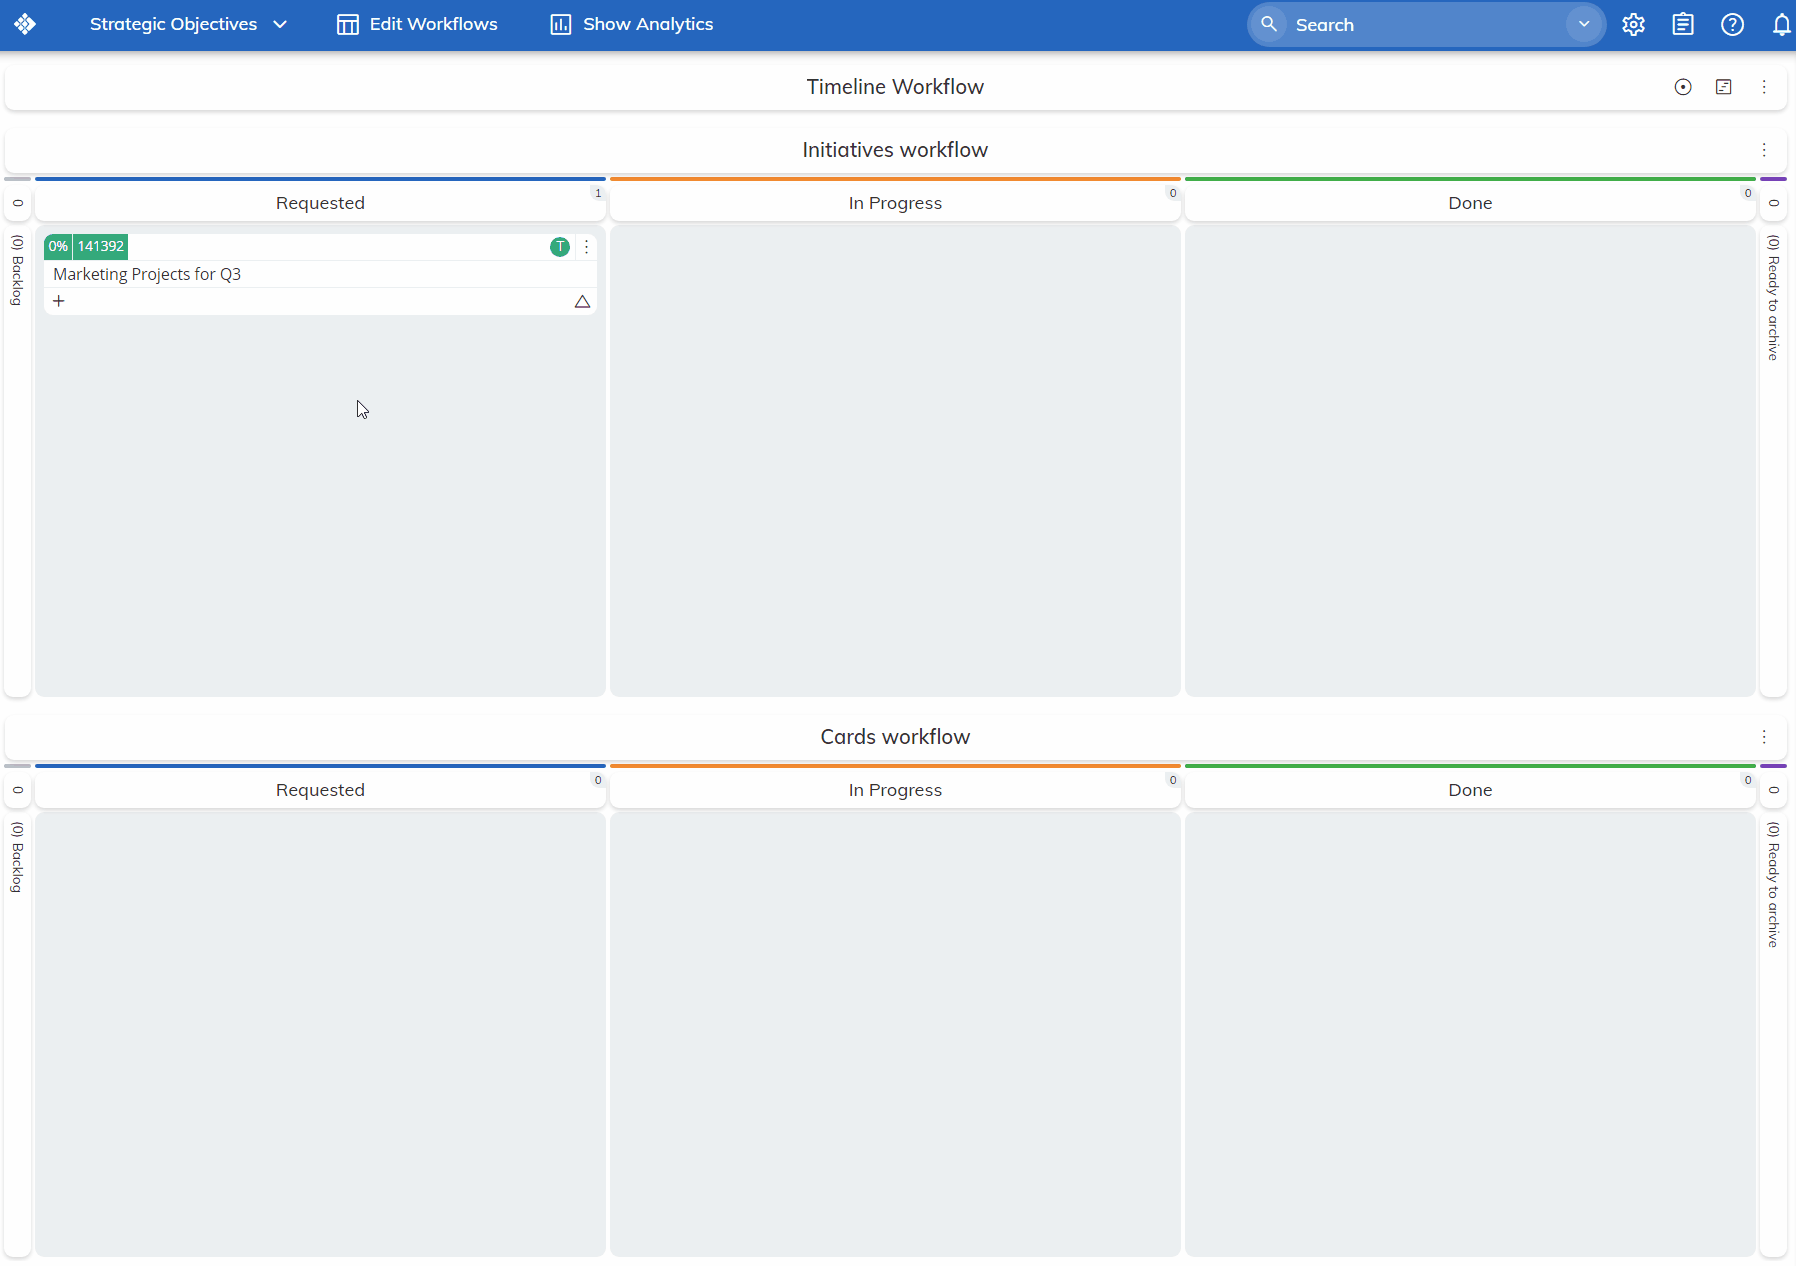Image resolution: width=1796 pixels, height=1266 pixels.
Task: Open the notifications bell
Action: coord(1781,24)
